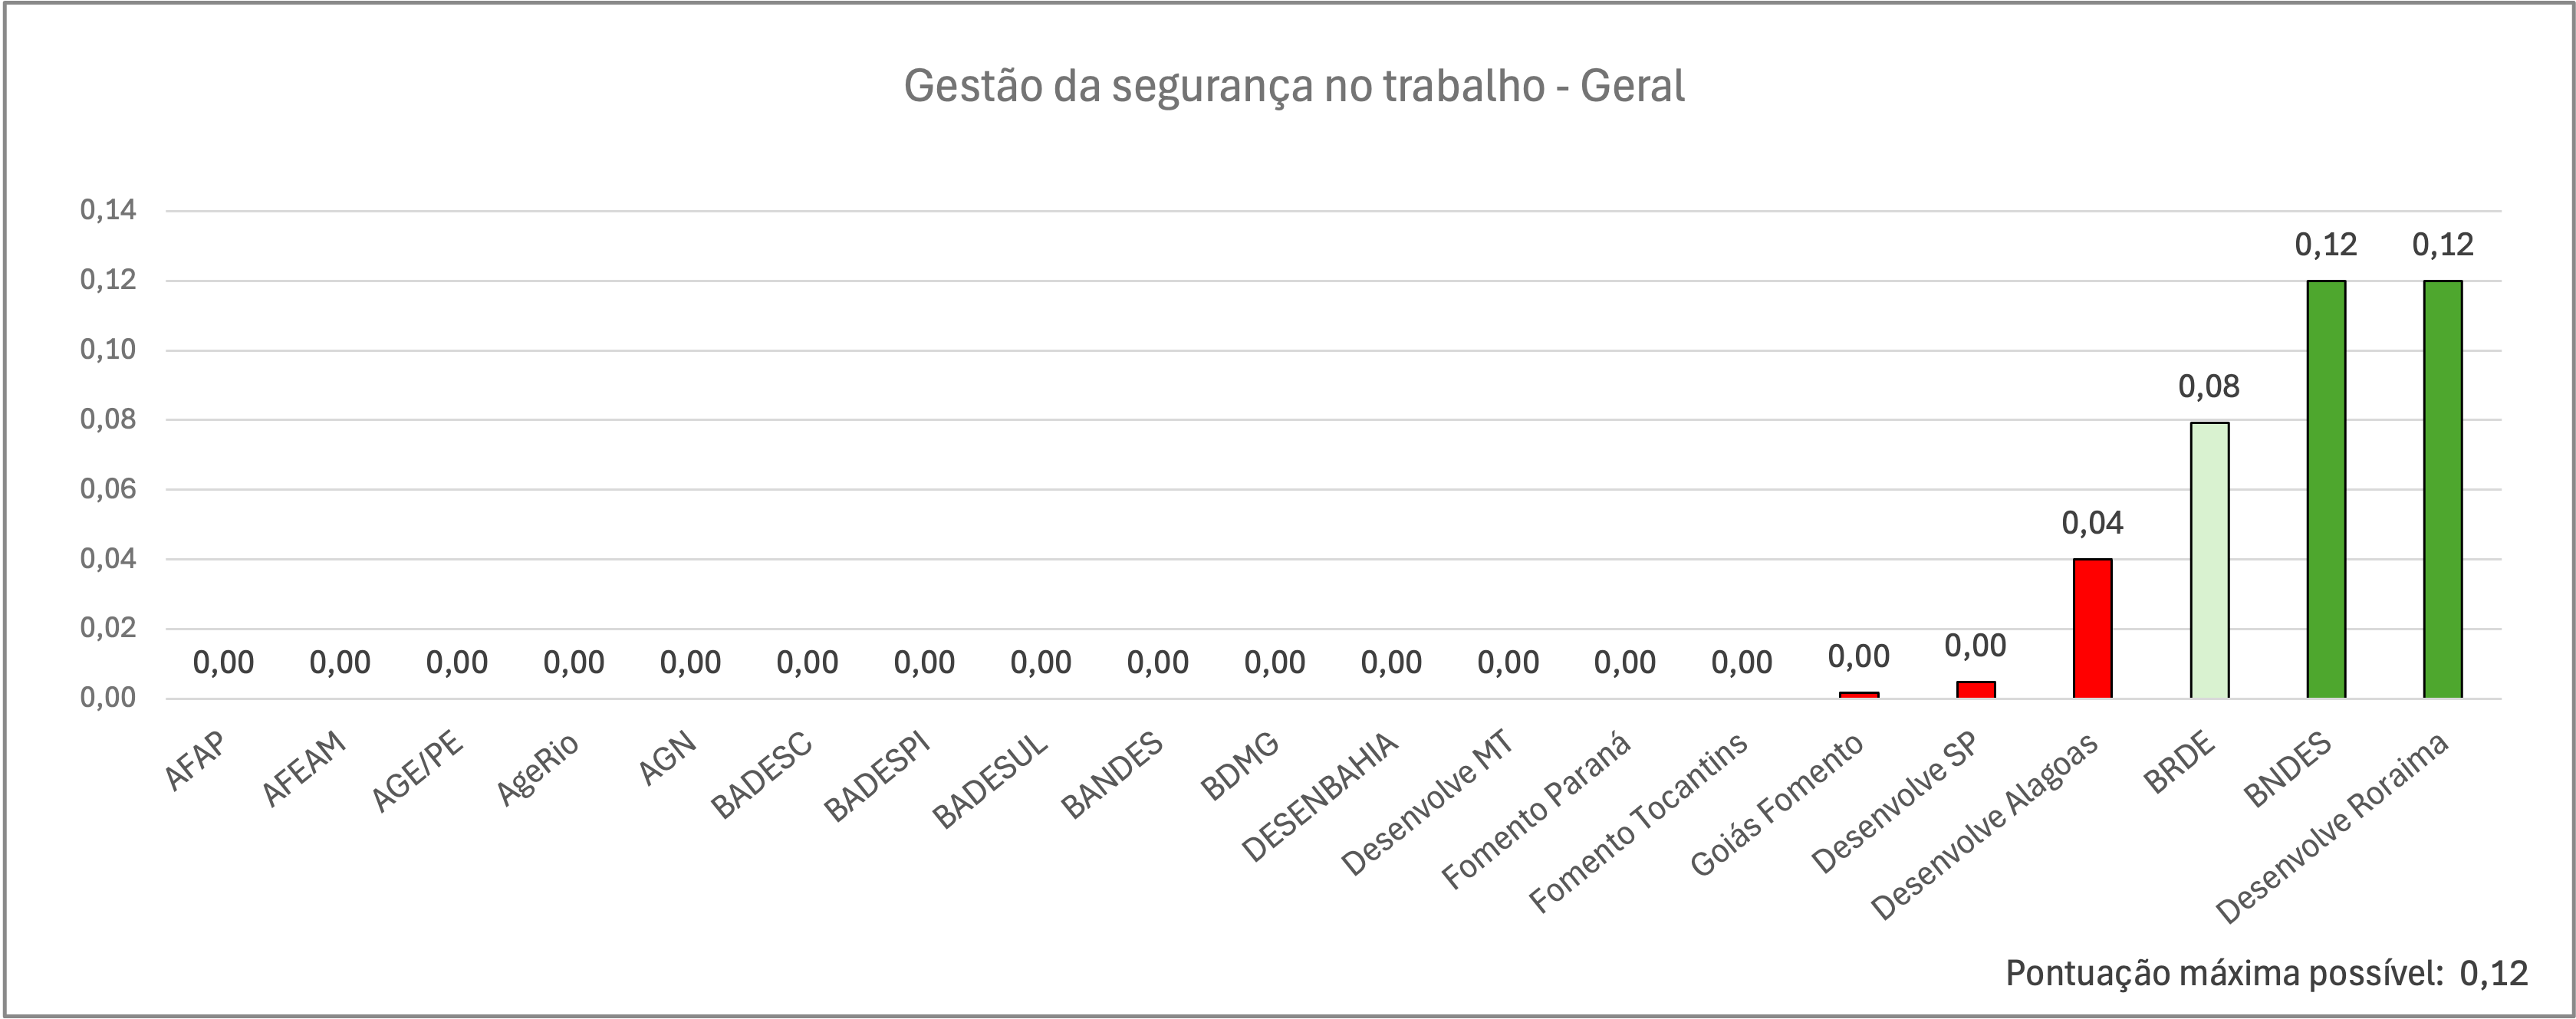
Task: Select the green Desenvolve Roraima bar
Action: pos(2443,490)
